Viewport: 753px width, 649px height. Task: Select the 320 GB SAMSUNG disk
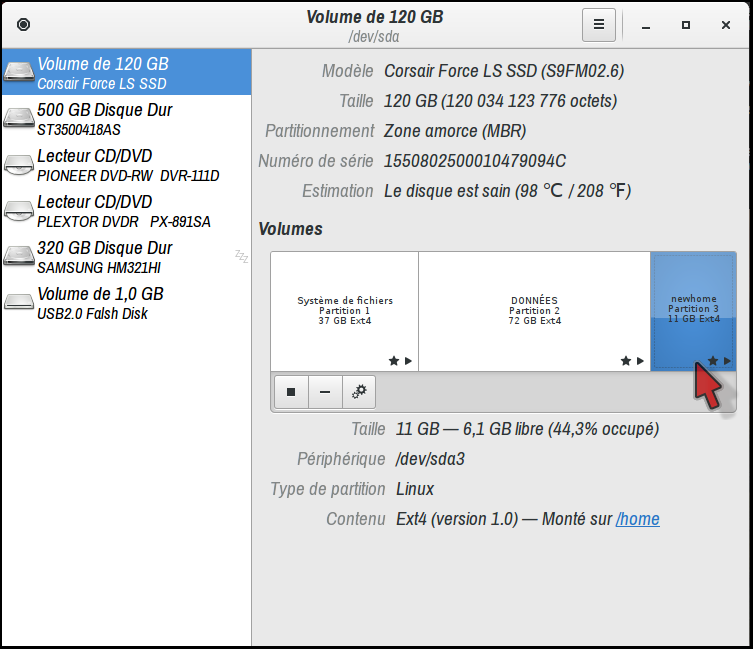[126, 257]
